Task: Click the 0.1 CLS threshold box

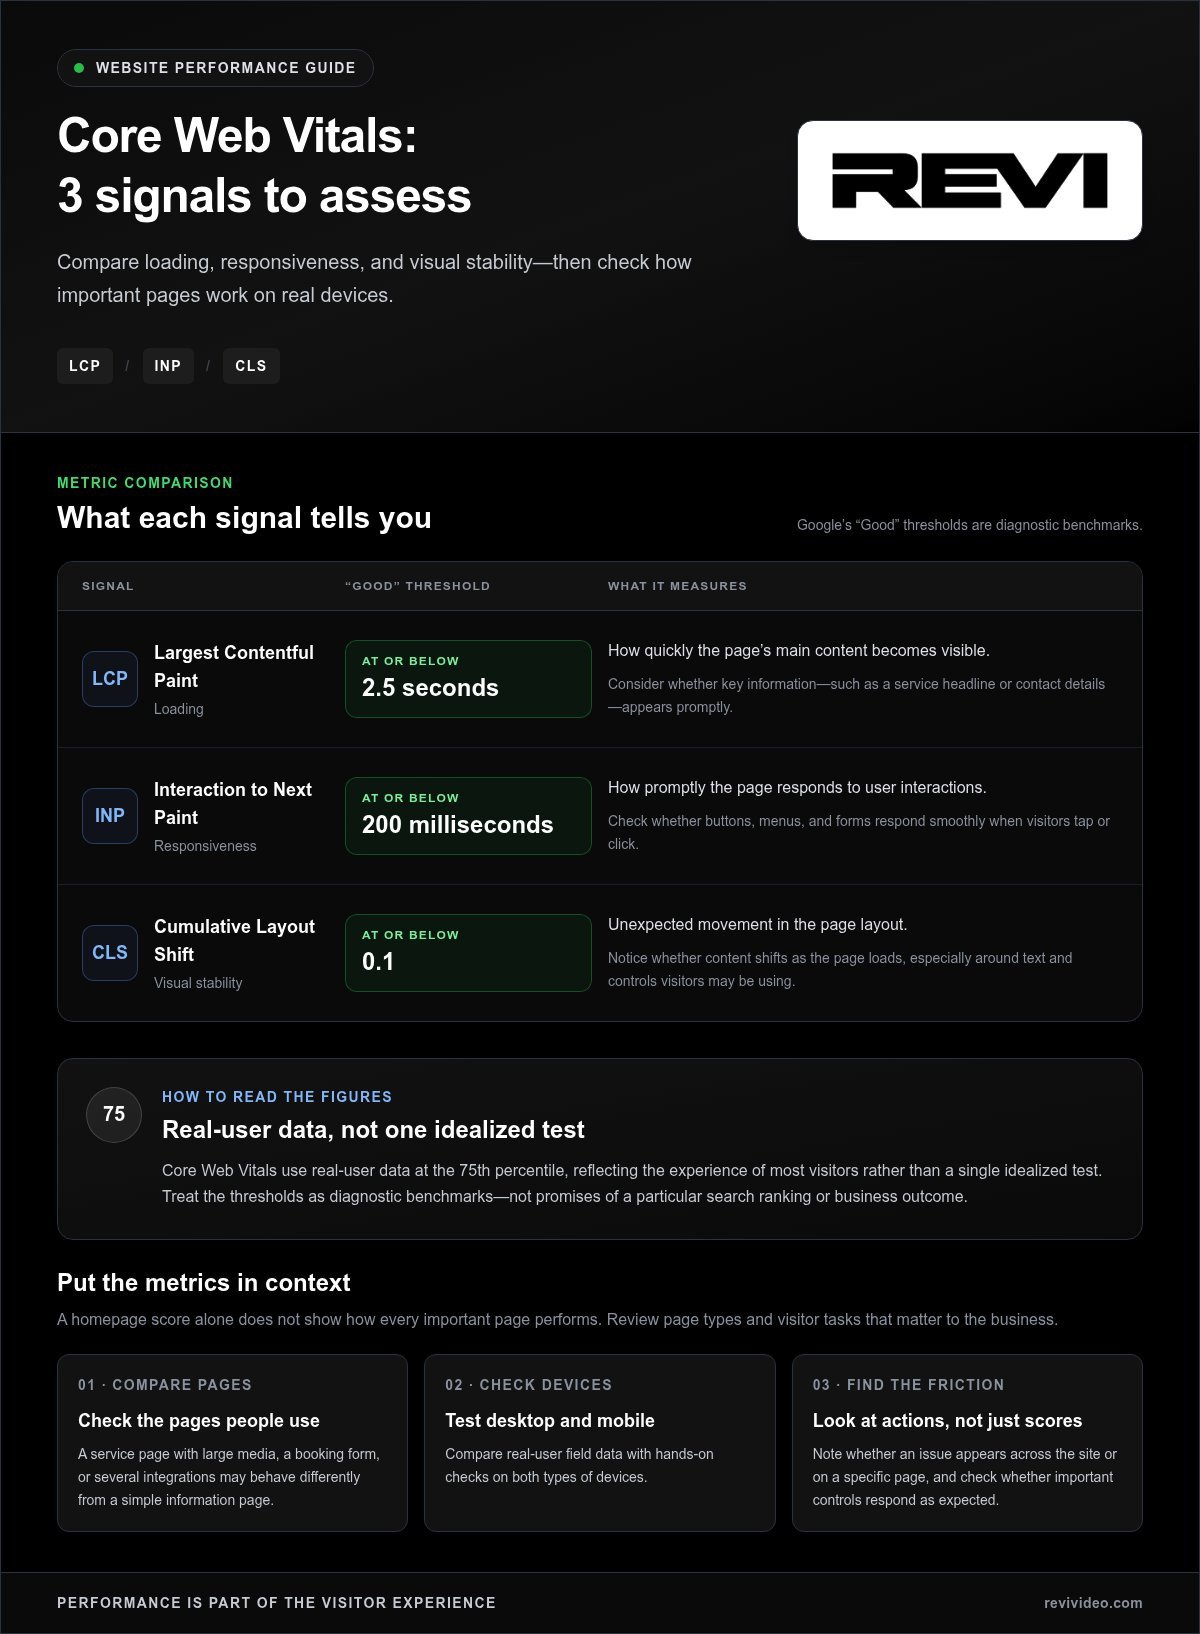Action: tap(468, 953)
